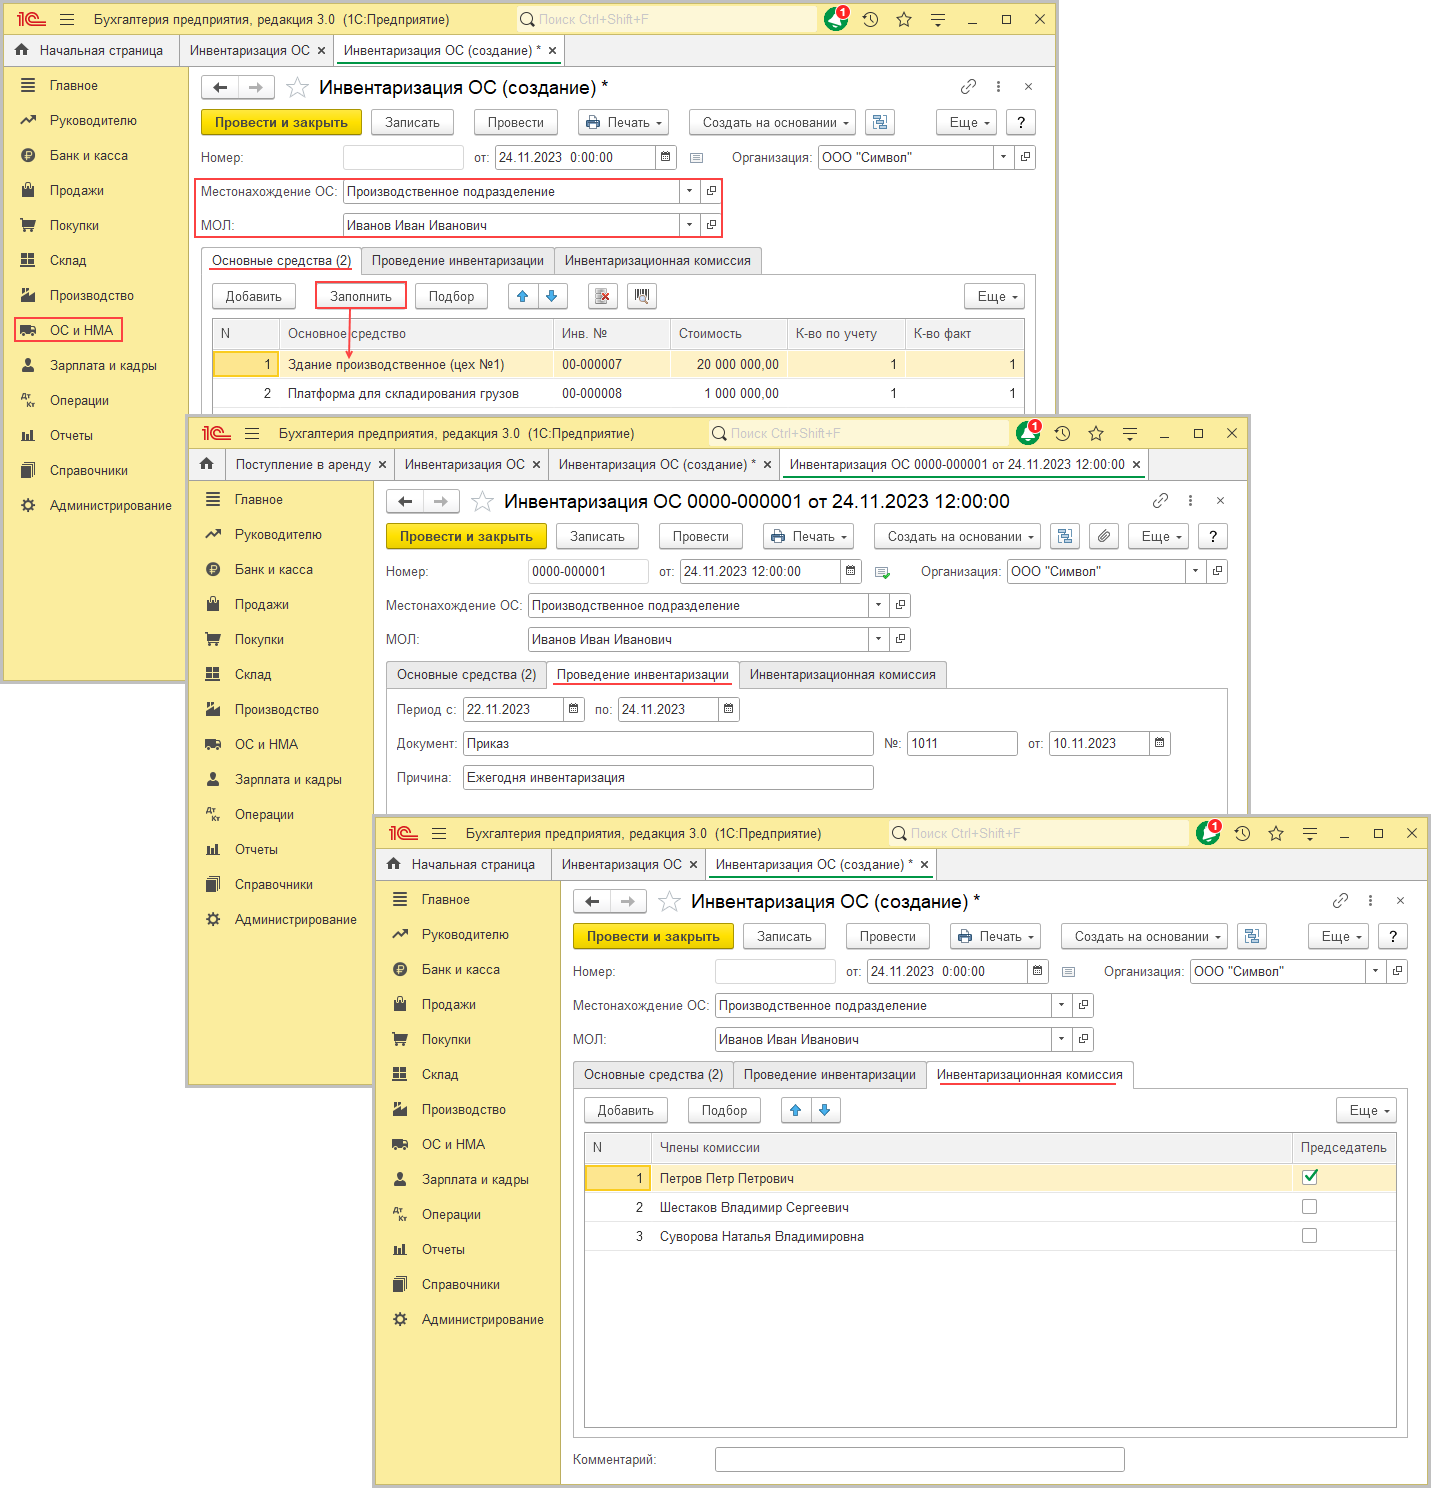This screenshot has width=1431, height=1488.
Task: Click the home icon tab in the middle window
Action: [x=206, y=464]
